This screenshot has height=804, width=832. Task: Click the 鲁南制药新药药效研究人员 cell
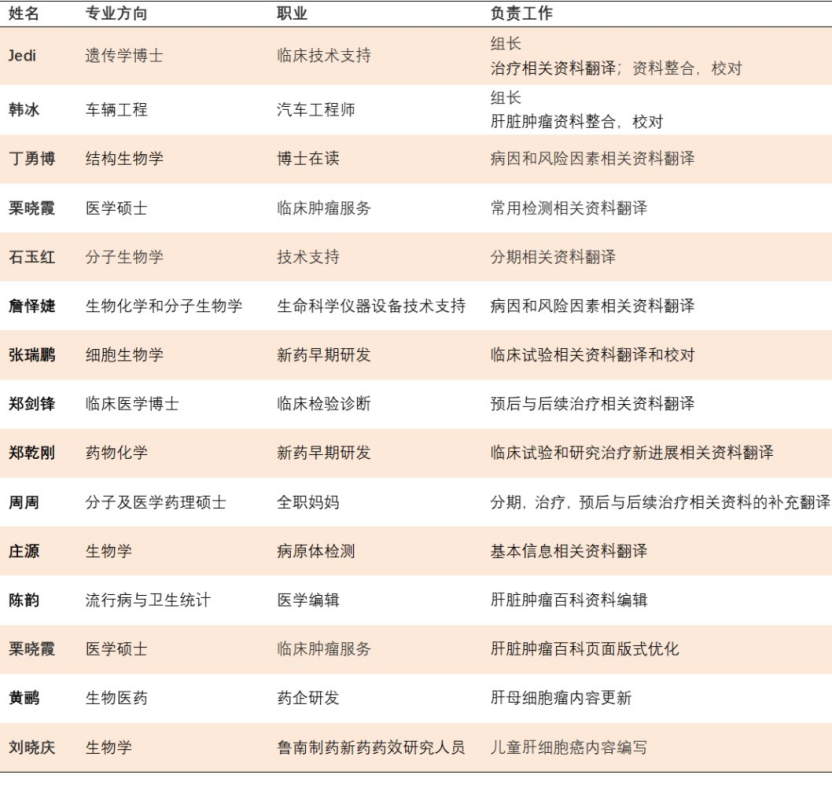click(x=371, y=747)
